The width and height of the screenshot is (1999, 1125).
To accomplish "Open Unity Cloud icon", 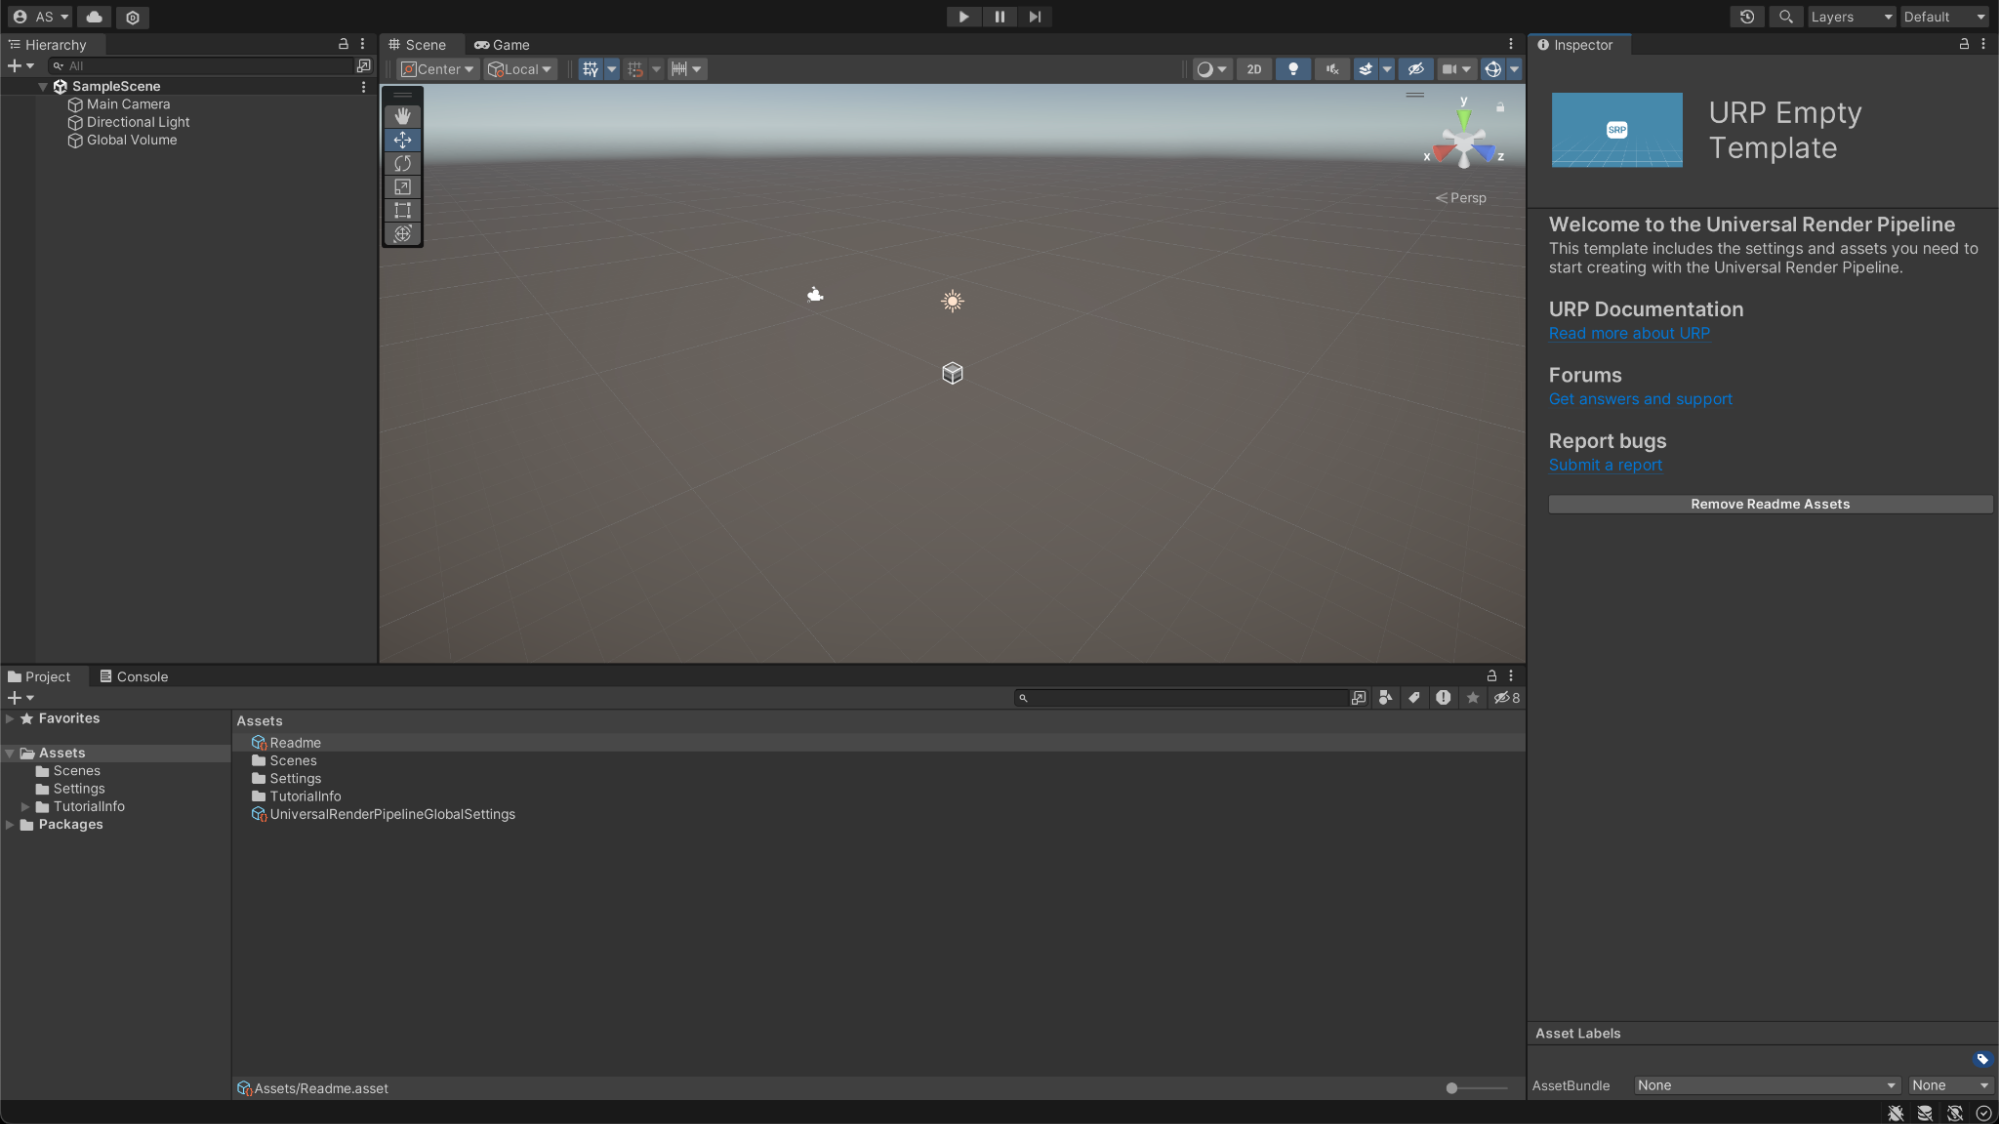I will (94, 17).
